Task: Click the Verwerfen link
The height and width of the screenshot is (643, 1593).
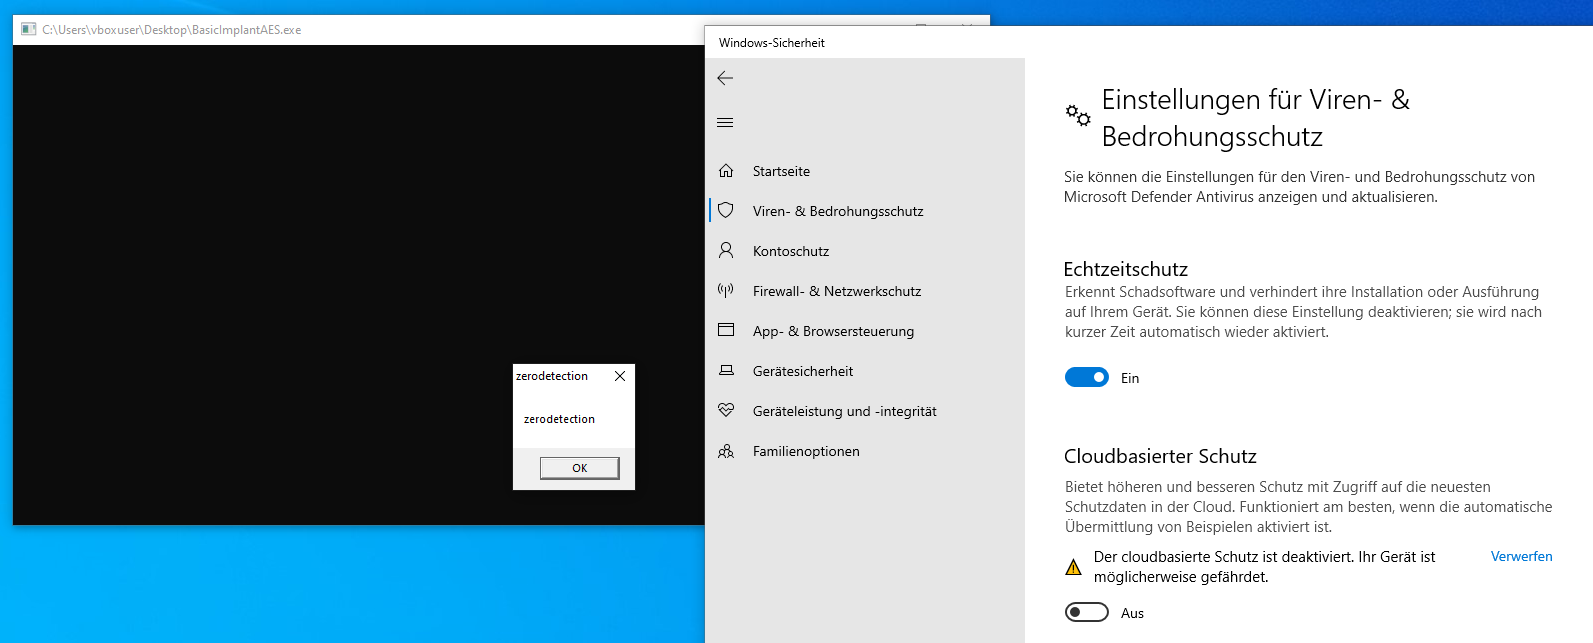Action: pos(1521,556)
